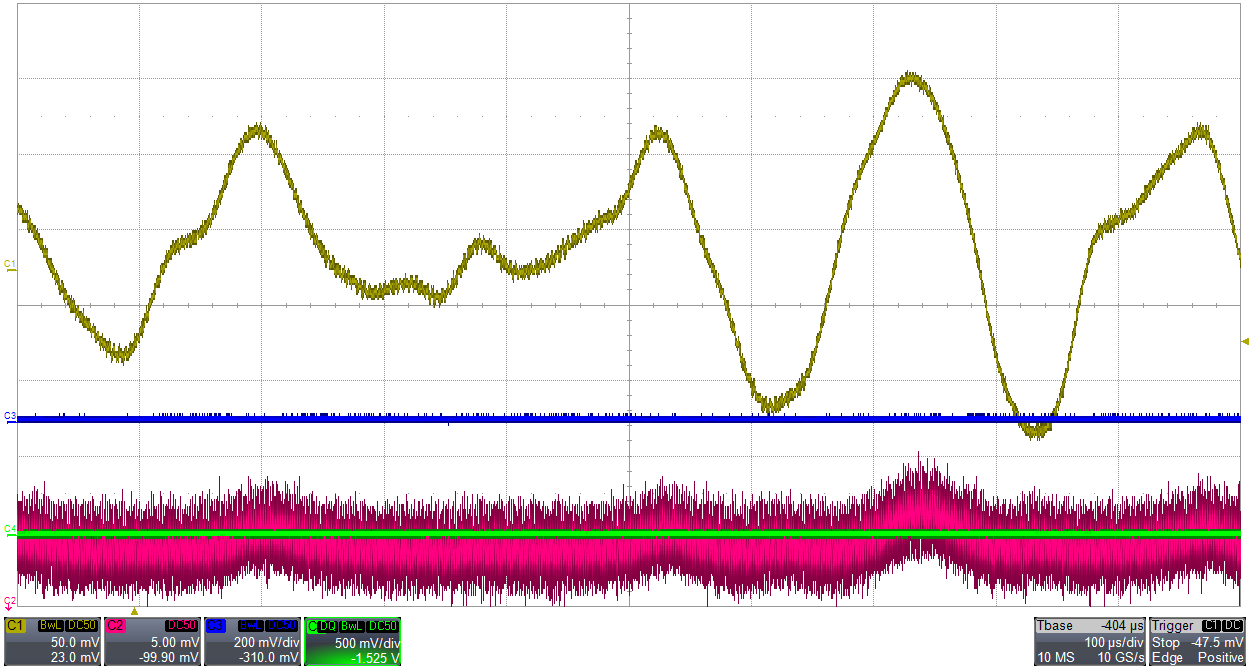The width and height of the screenshot is (1251, 667).
Task: Click the -404 µs delay value in Tbase
Action: 1122,626
